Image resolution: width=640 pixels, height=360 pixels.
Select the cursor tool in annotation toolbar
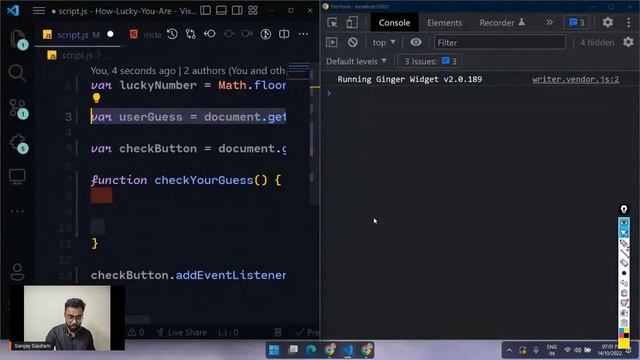point(624,233)
